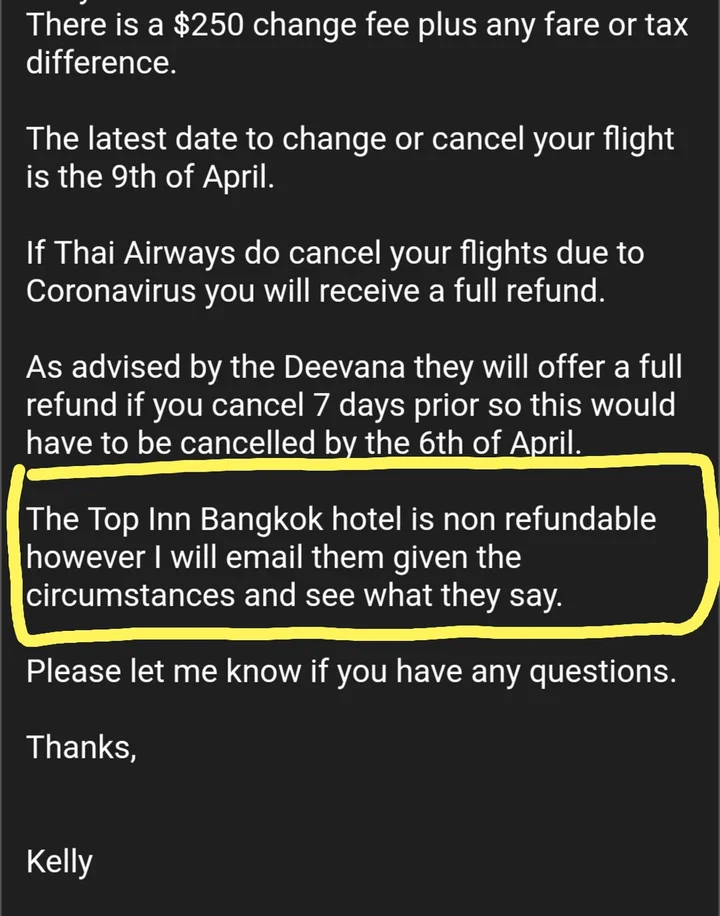Click "circumstances and see what they say."

[294, 595]
